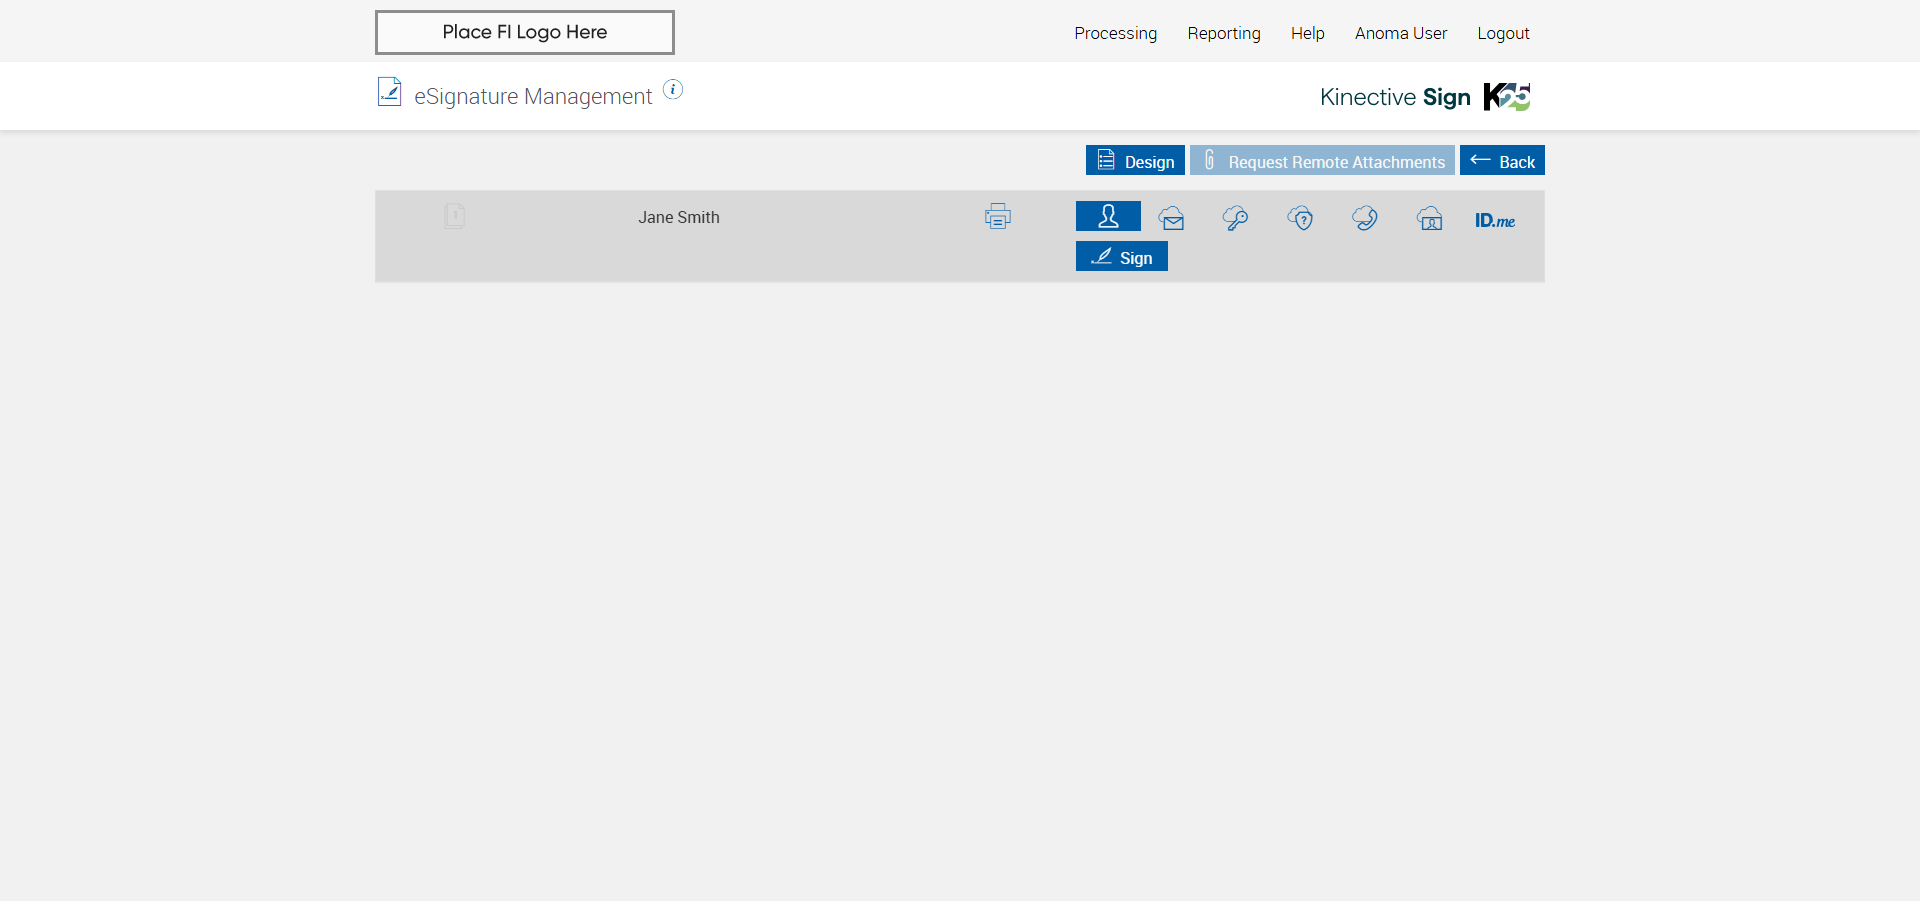Click the Kinective Sign logo

point(1425,97)
